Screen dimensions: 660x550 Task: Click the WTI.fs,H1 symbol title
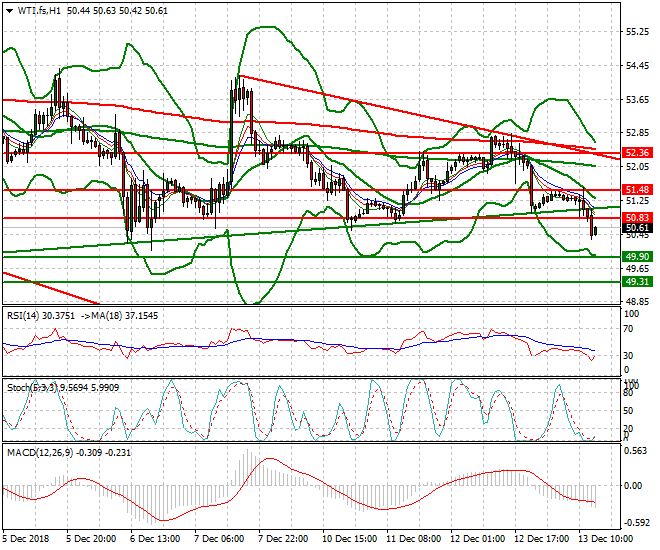[x=39, y=11]
